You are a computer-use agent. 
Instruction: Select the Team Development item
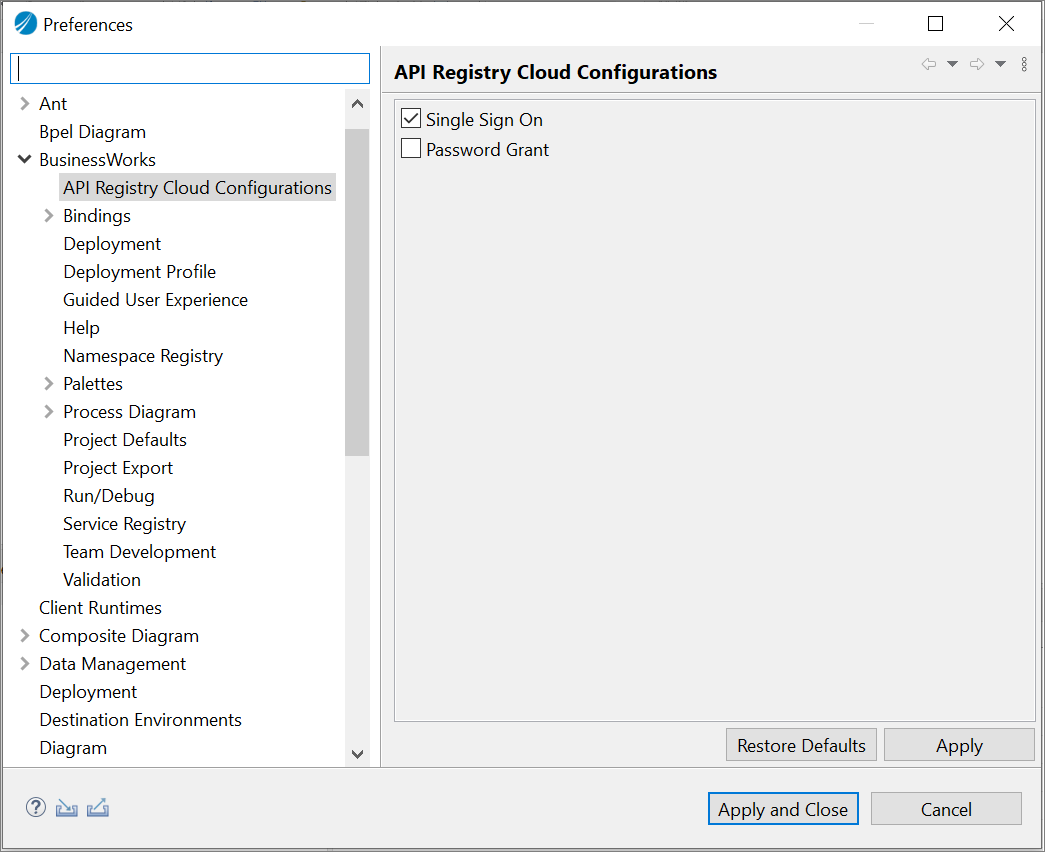(139, 552)
